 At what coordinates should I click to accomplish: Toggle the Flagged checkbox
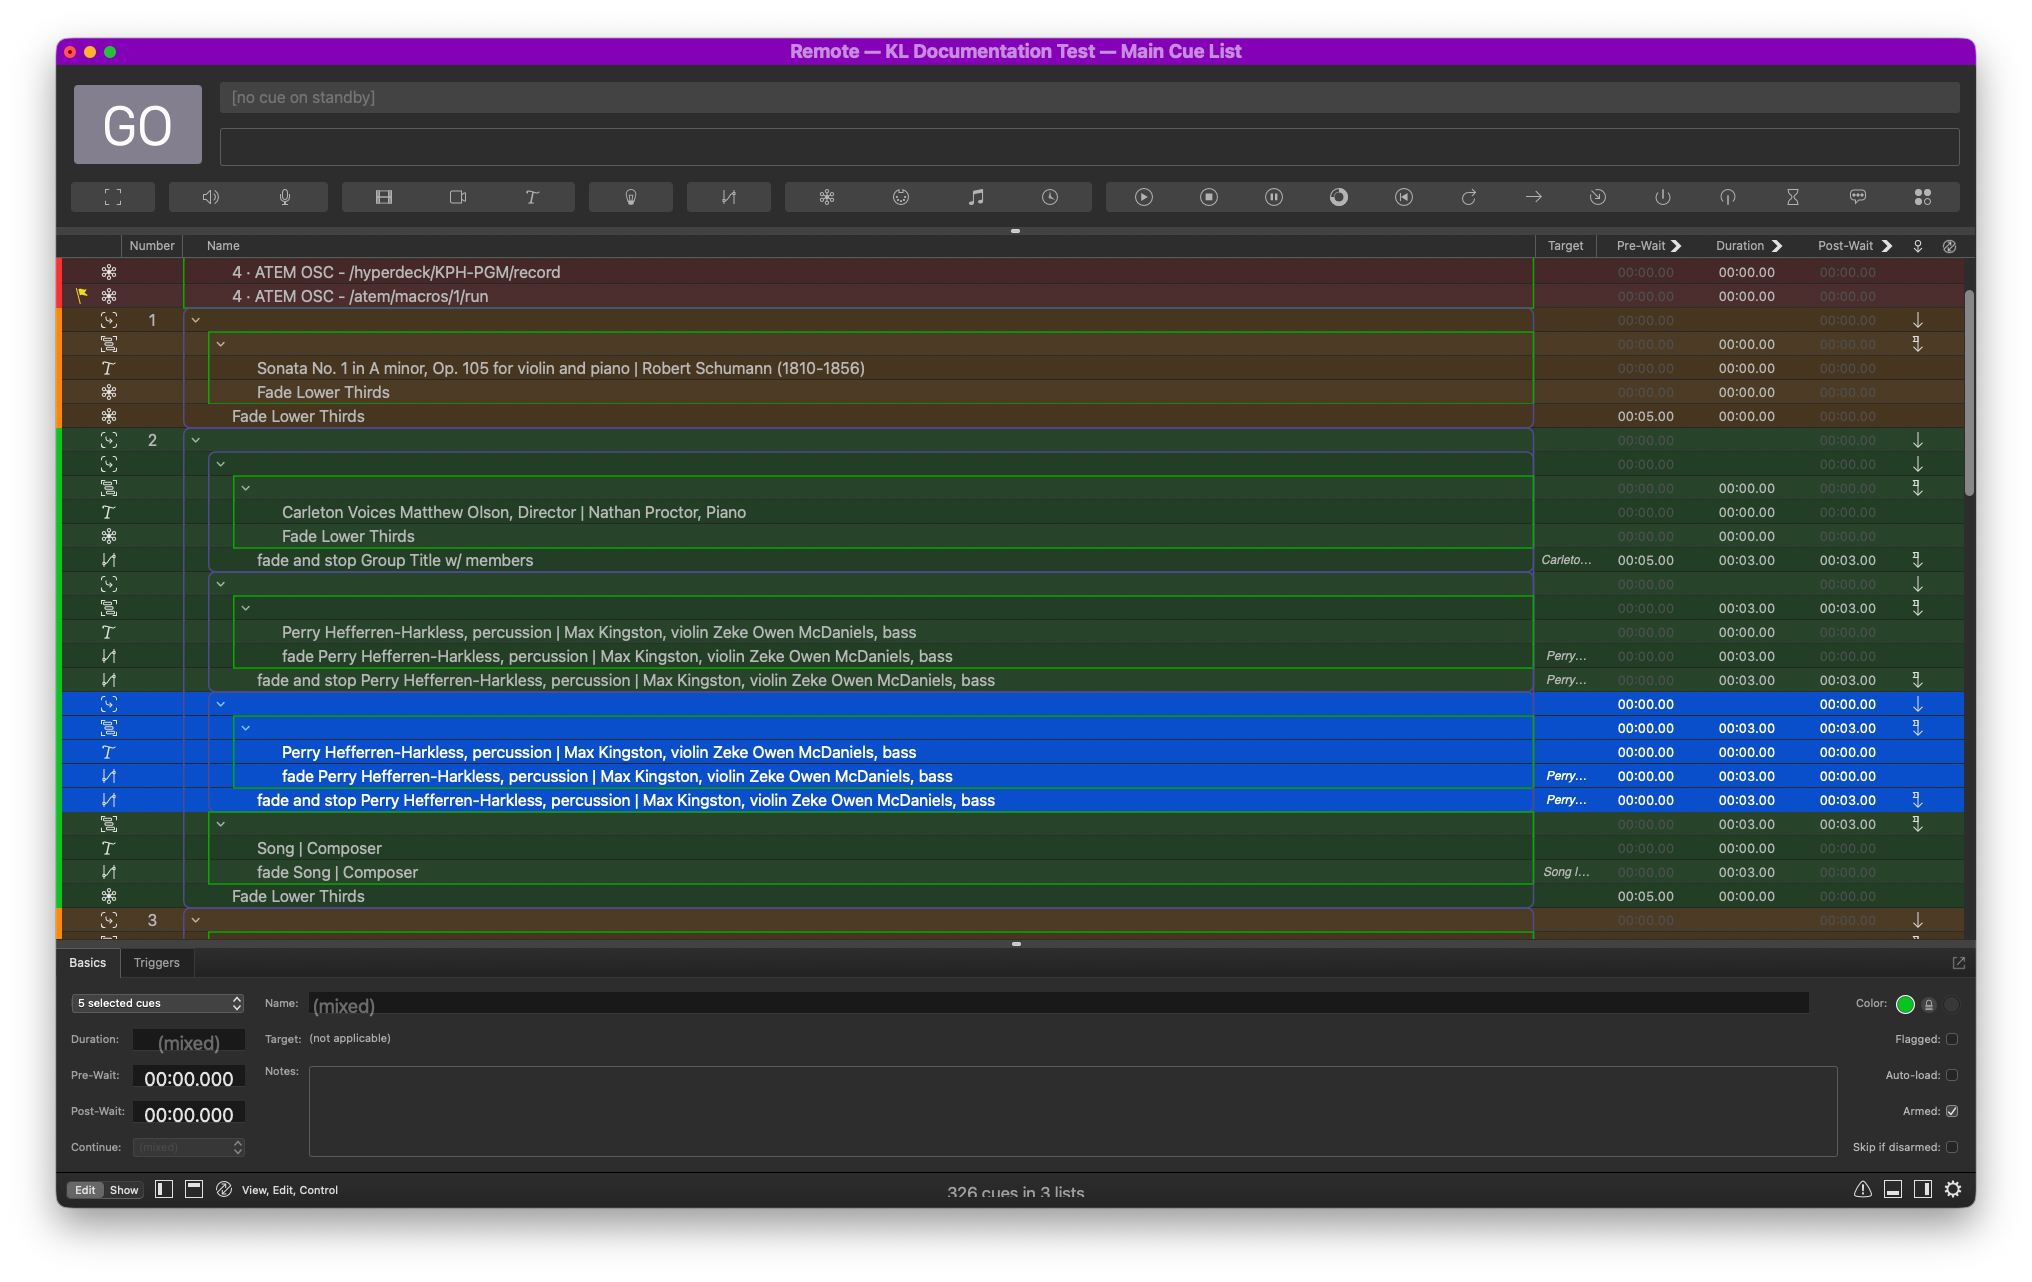1952,1039
